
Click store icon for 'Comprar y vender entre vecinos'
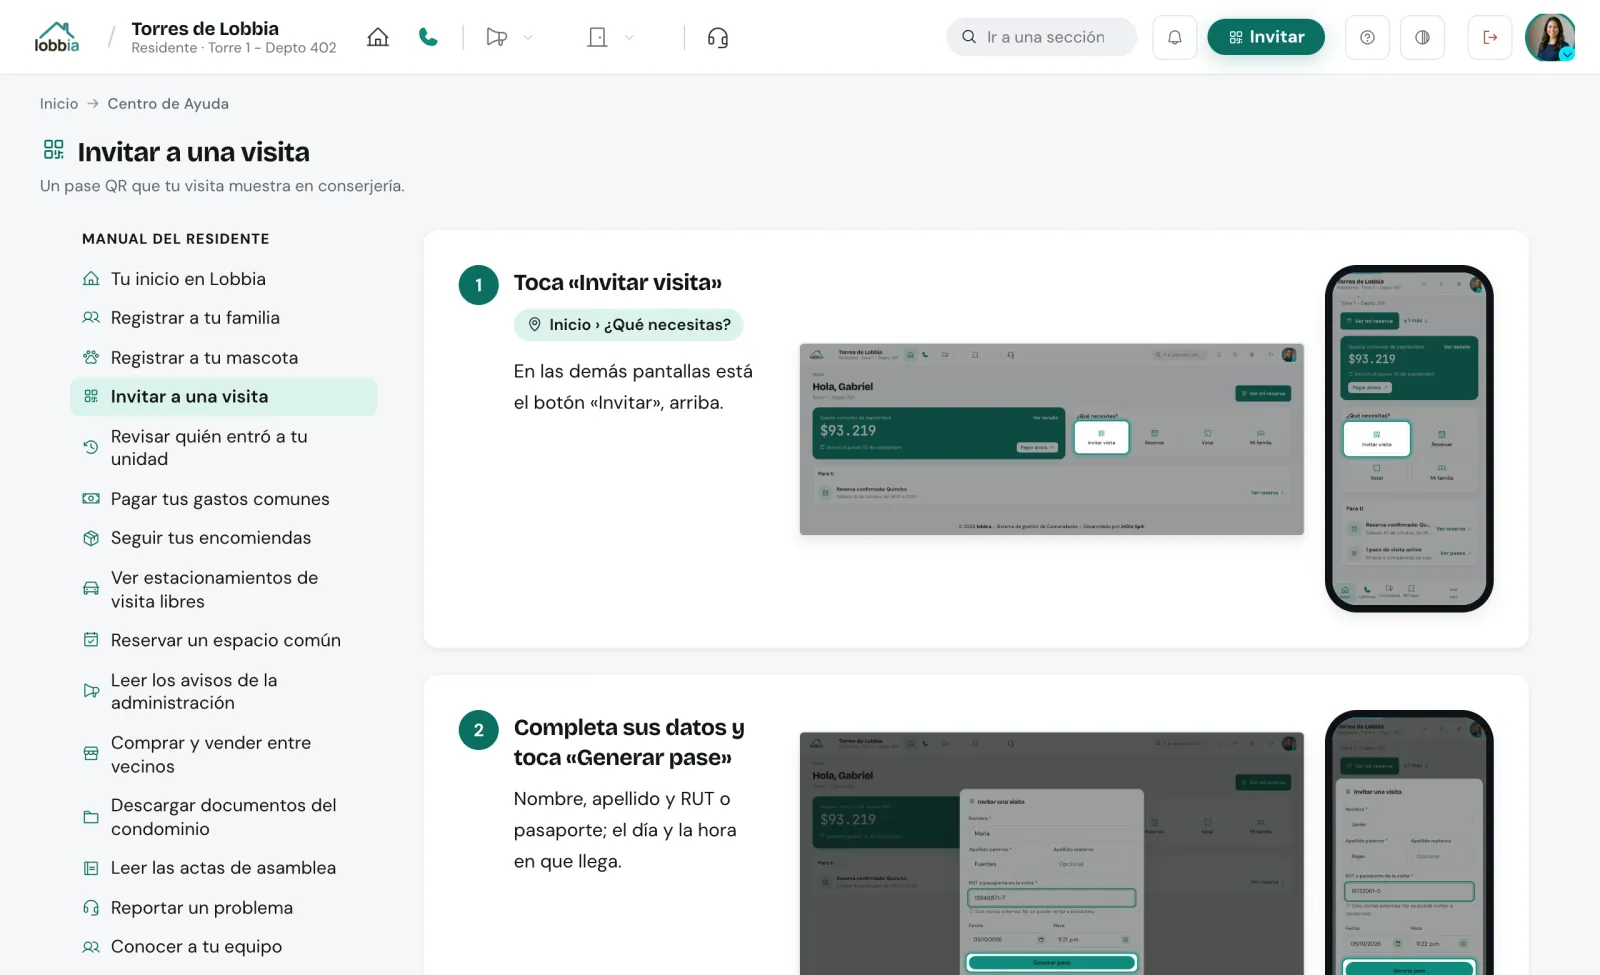coord(91,754)
